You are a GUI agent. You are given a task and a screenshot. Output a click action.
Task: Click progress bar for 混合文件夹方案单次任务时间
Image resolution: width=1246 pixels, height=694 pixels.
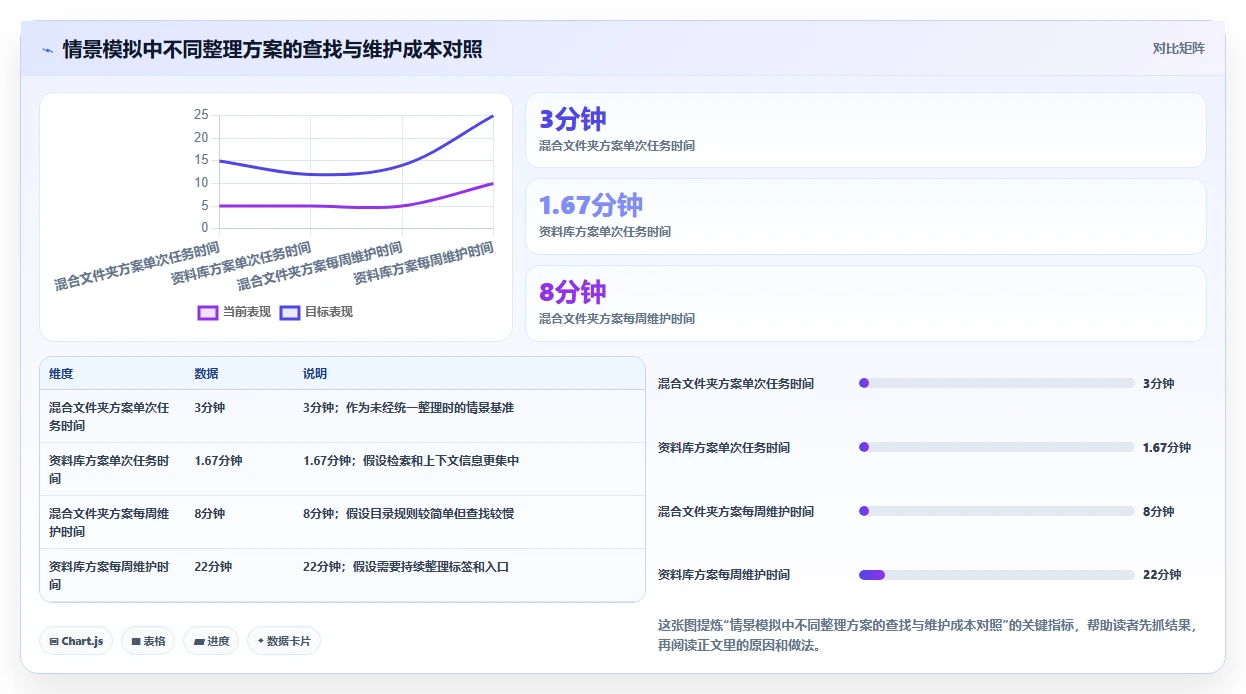pos(997,383)
